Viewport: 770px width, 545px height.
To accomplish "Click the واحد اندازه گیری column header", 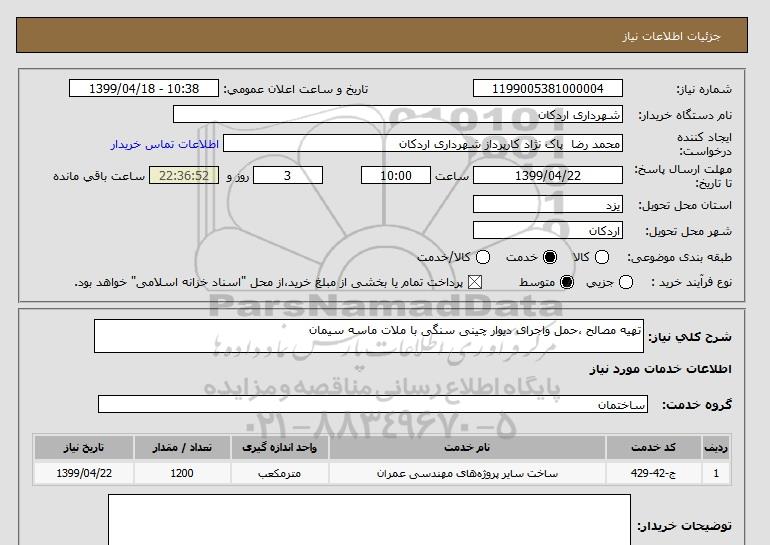I will (x=279, y=447).
